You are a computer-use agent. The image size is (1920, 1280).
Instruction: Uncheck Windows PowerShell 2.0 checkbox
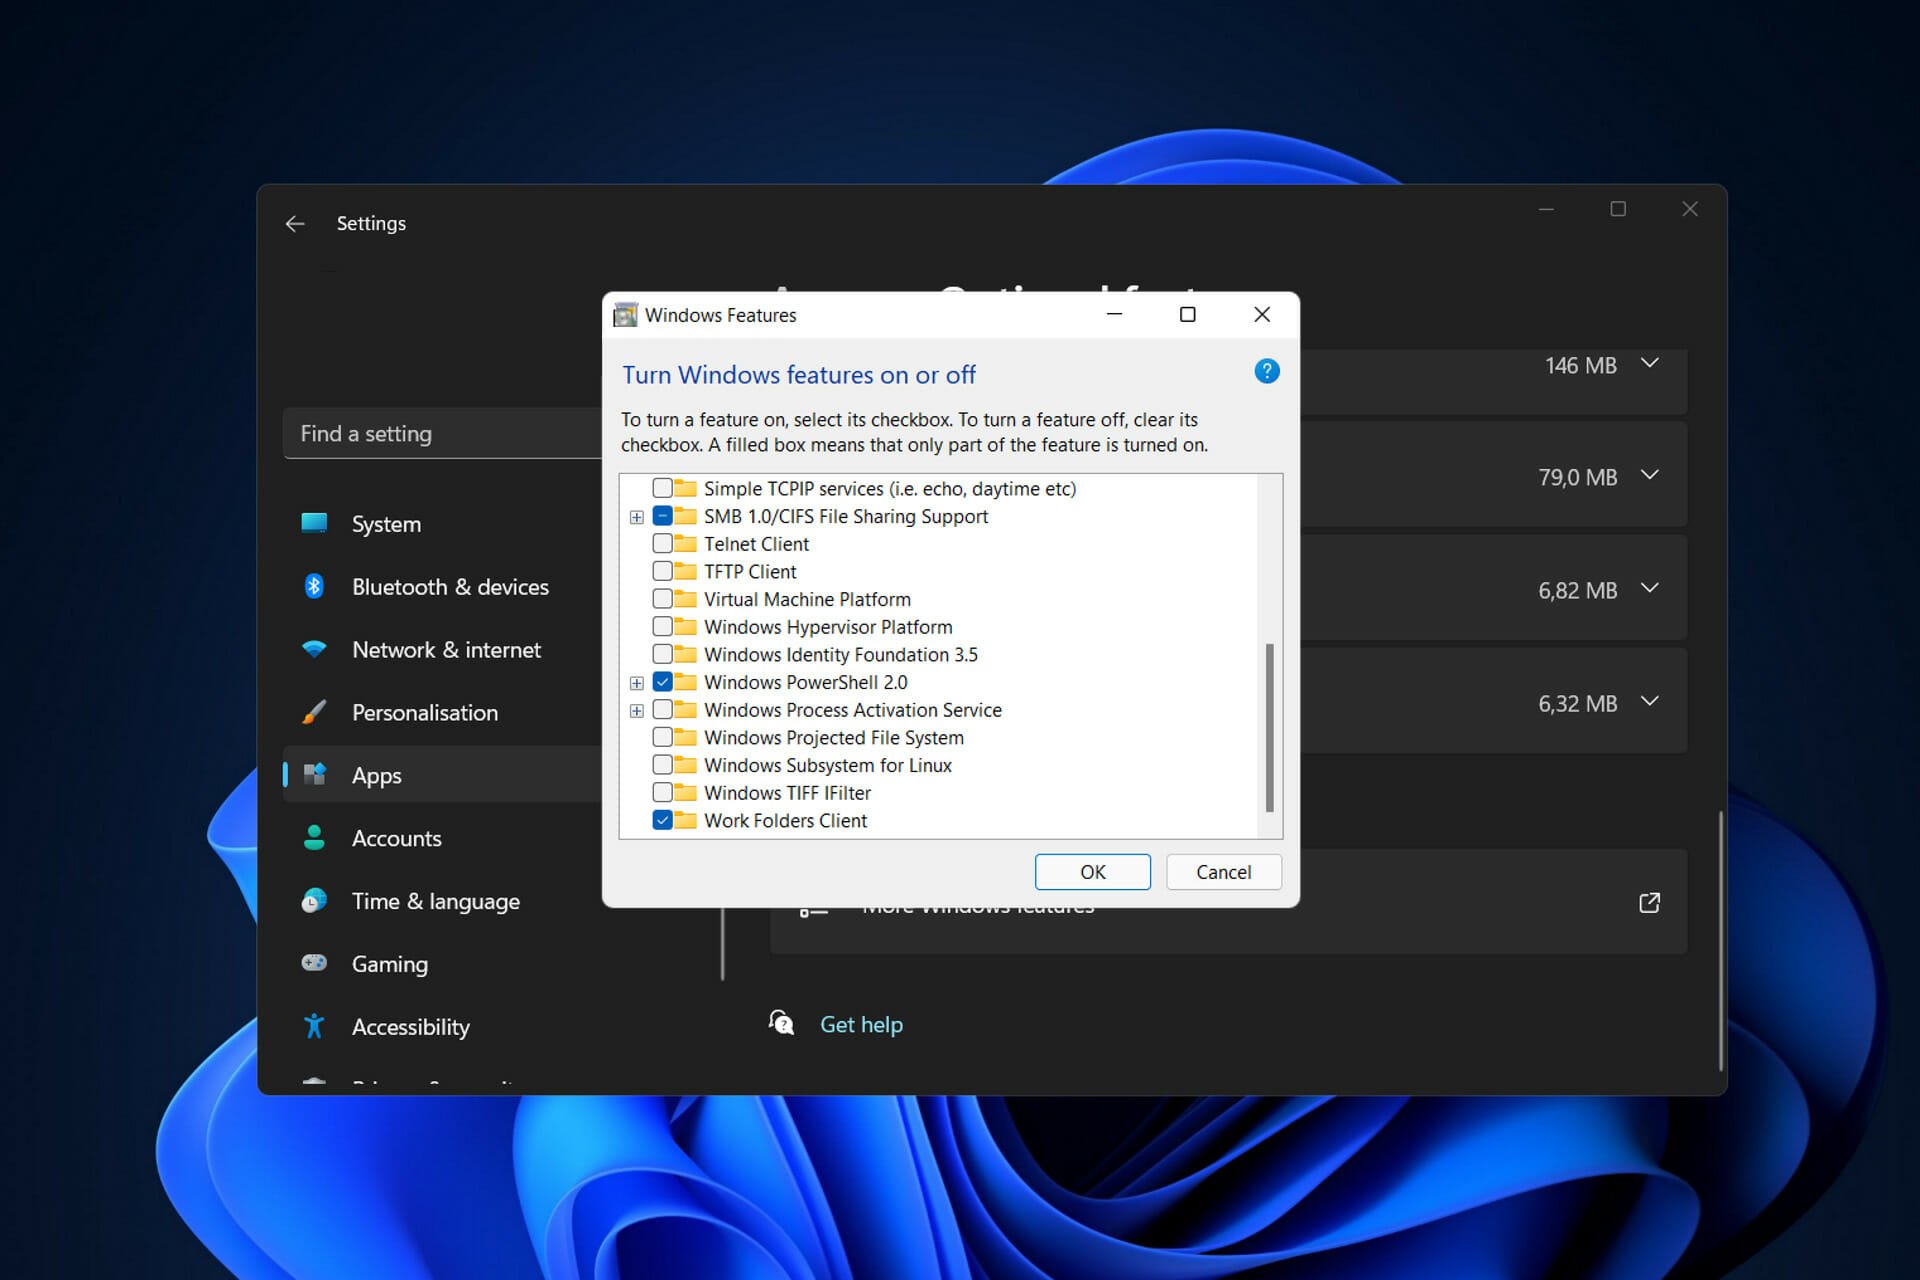[662, 682]
